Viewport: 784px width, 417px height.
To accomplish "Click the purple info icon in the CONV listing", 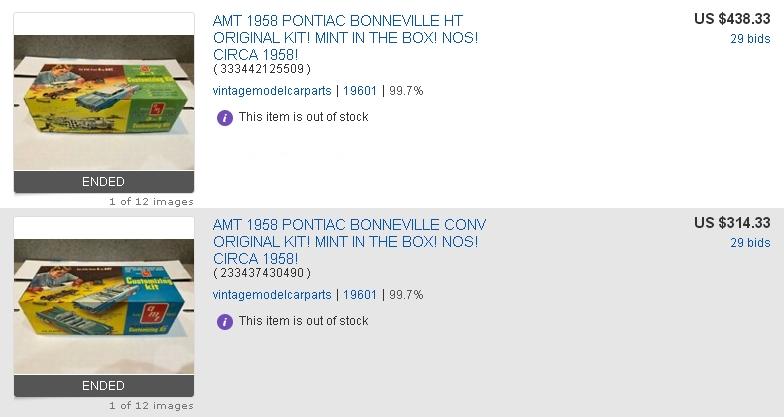I will point(224,322).
